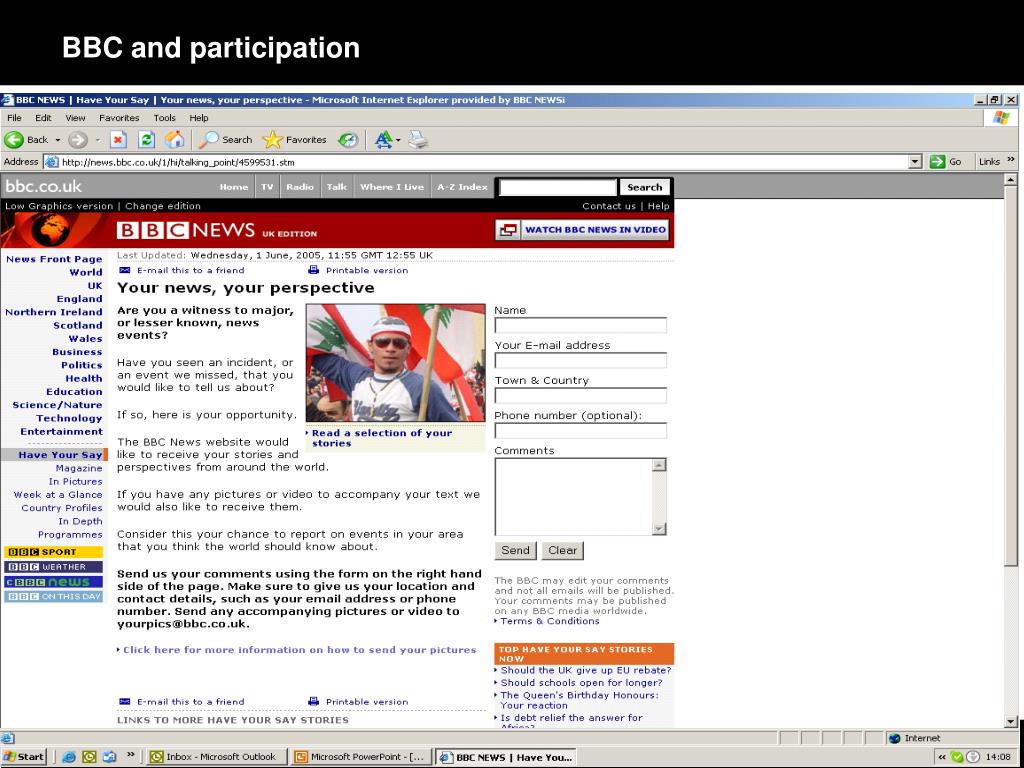Click the A-Z Index tab
This screenshot has height=768, width=1024.
coord(462,187)
